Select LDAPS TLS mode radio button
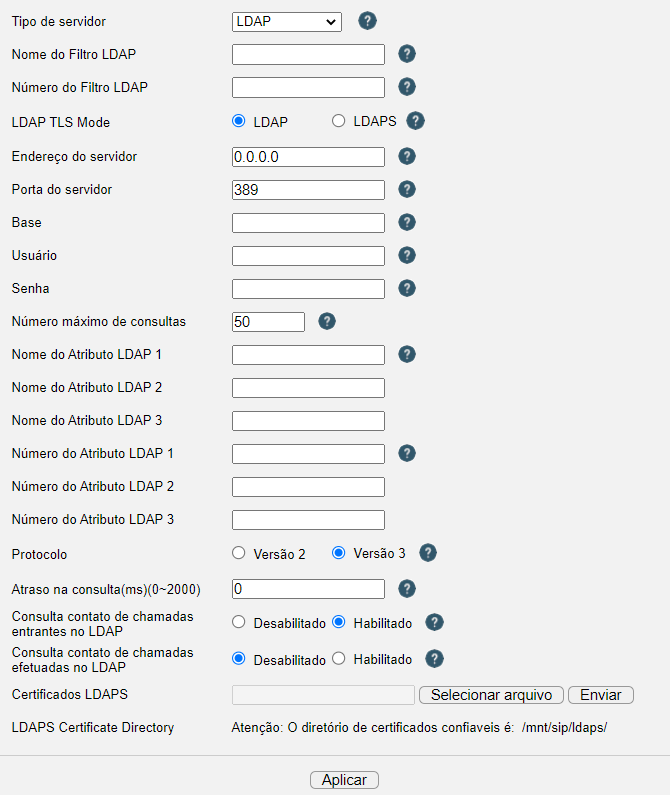The width and height of the screenshot is (670, 795). [x=338, y=121]
